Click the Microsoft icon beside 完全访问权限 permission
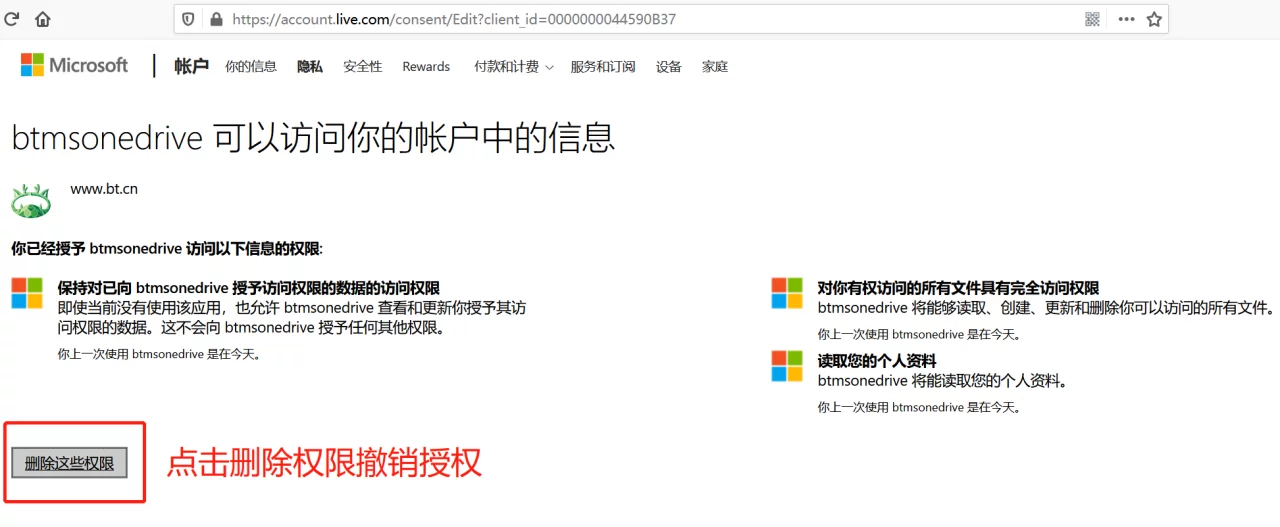The width and height of the screenshot is (1280, 527). pyautogui.click(x=787, y=293)
